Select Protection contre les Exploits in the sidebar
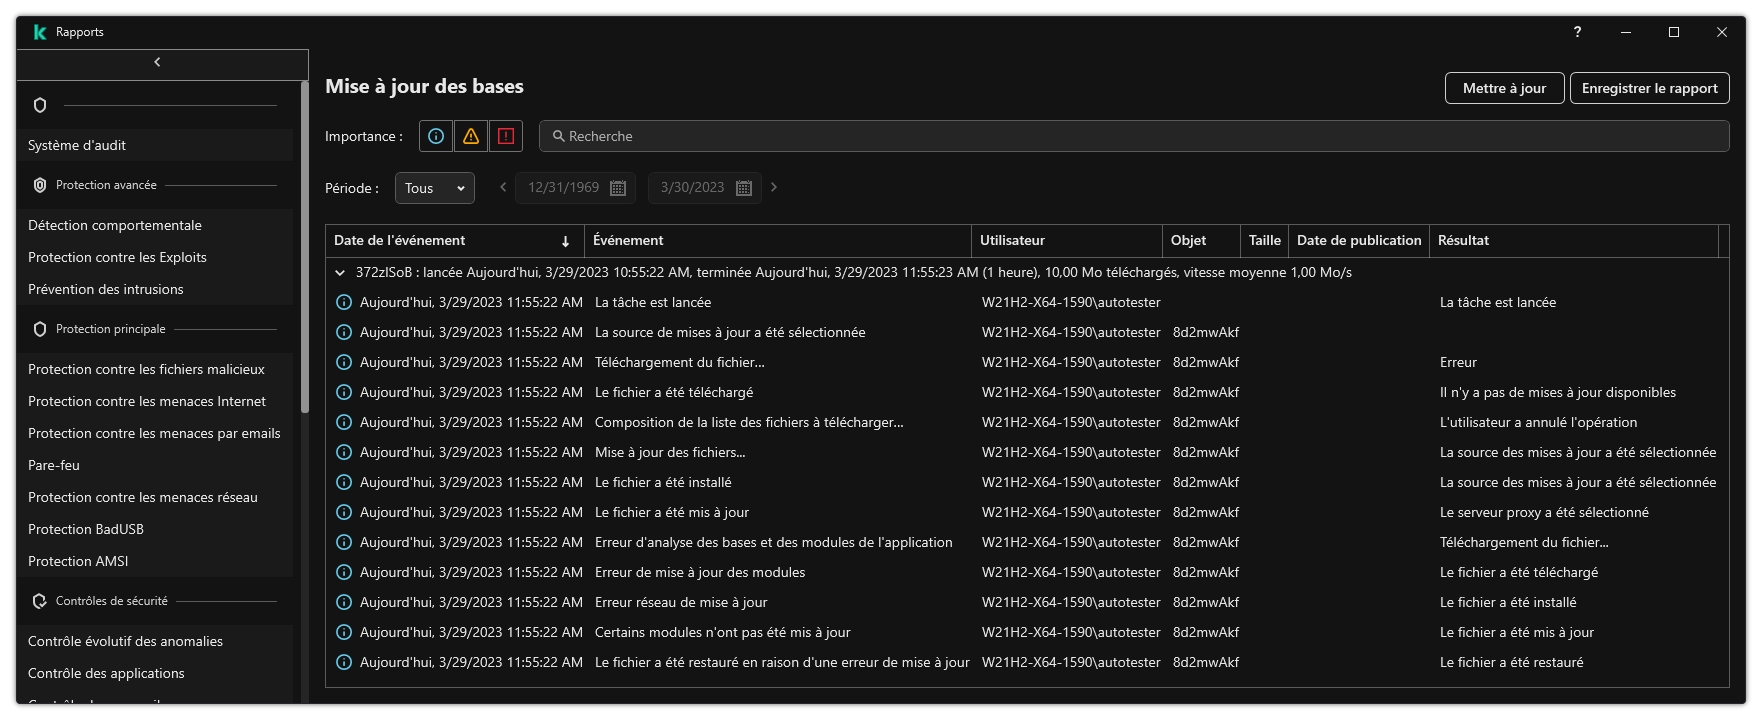The width and height of the screenshot is (1762, 720). point(117,257)
